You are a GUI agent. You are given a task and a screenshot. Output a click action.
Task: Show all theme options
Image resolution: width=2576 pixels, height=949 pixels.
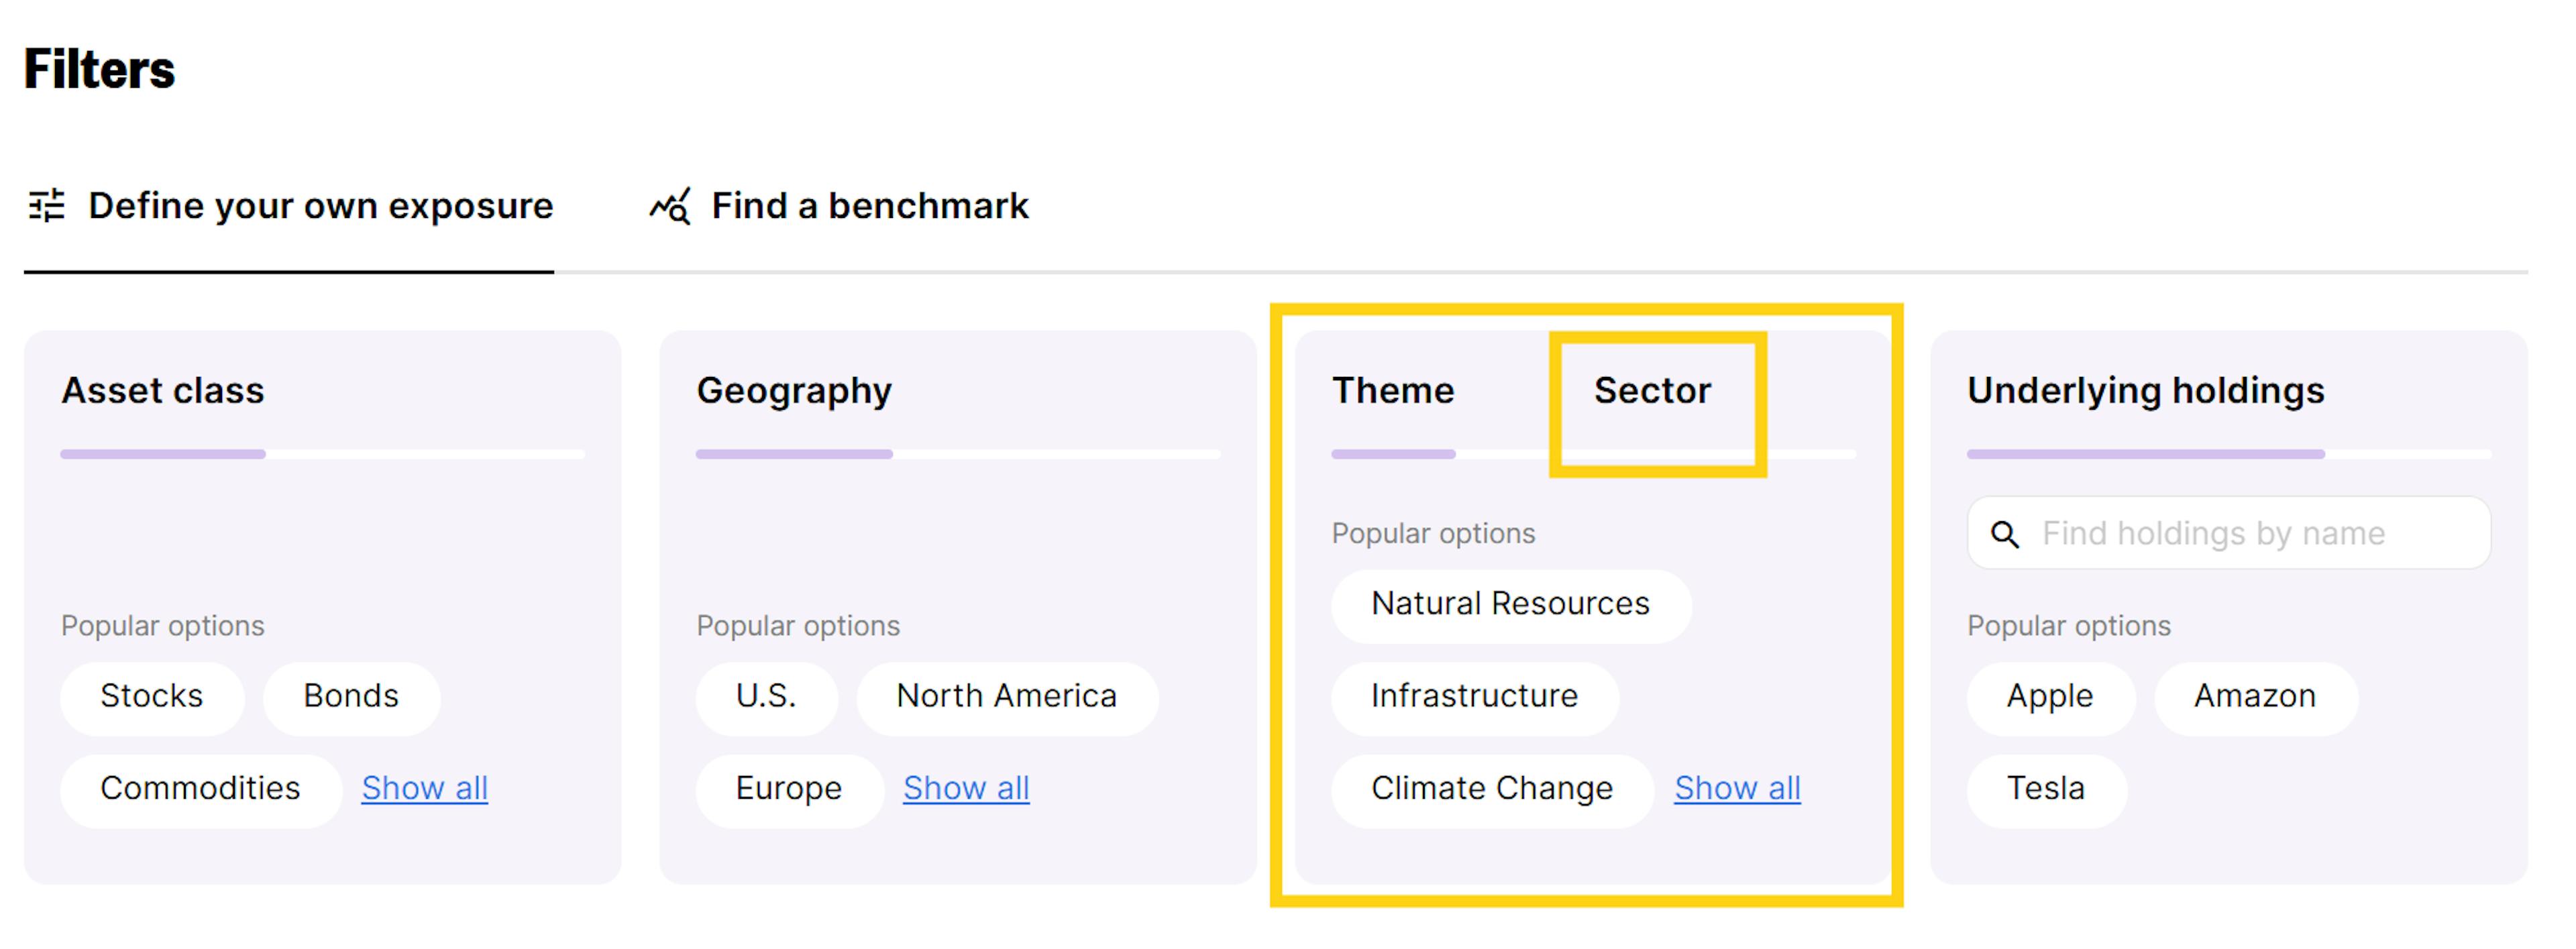pyautogui.click(x=1737, y=789)
